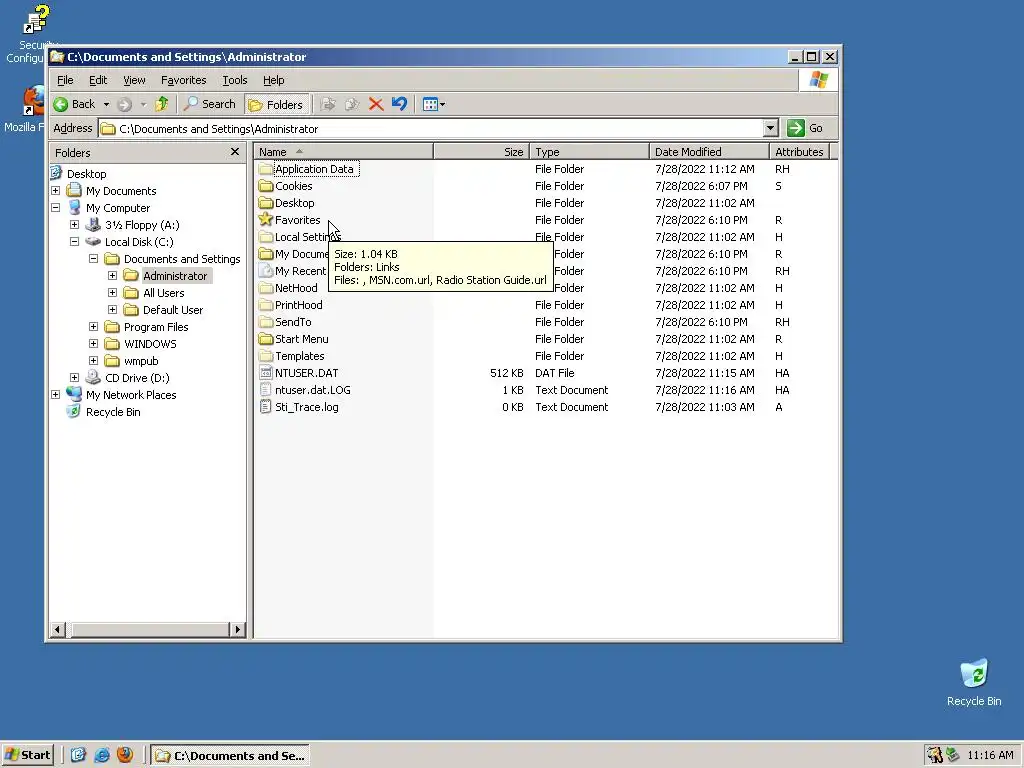
Task: Select the Templates folder icon
Action: pyautogui.click(x=265, y=355)
